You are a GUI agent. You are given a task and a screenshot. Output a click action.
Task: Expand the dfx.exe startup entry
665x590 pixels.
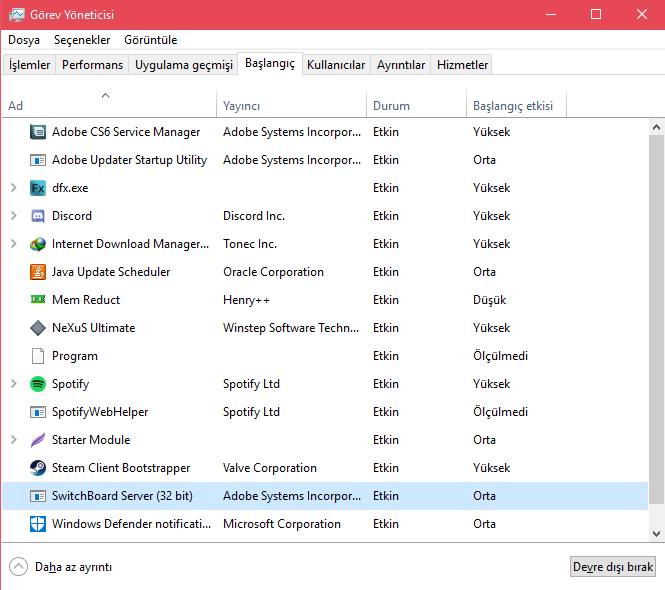[13, 188]
